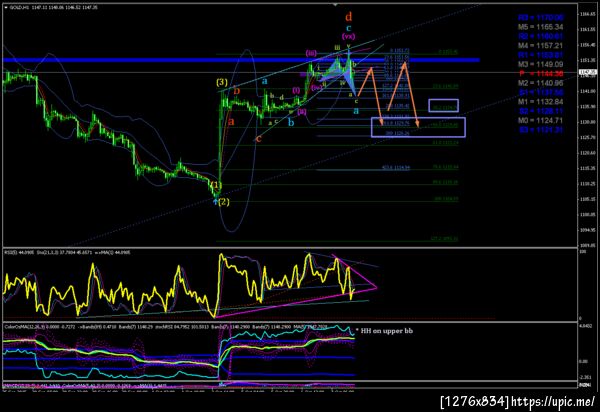Click the white current price tag on the price axis
This screenshot has height=412, width=600.
click(588, 72)
